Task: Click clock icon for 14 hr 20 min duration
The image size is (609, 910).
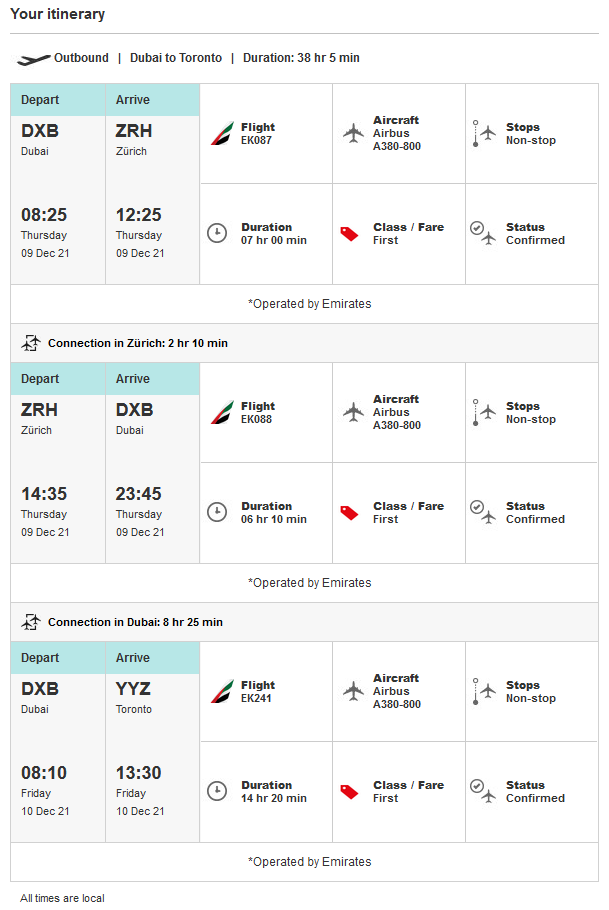Action: (x=217, y=791)
